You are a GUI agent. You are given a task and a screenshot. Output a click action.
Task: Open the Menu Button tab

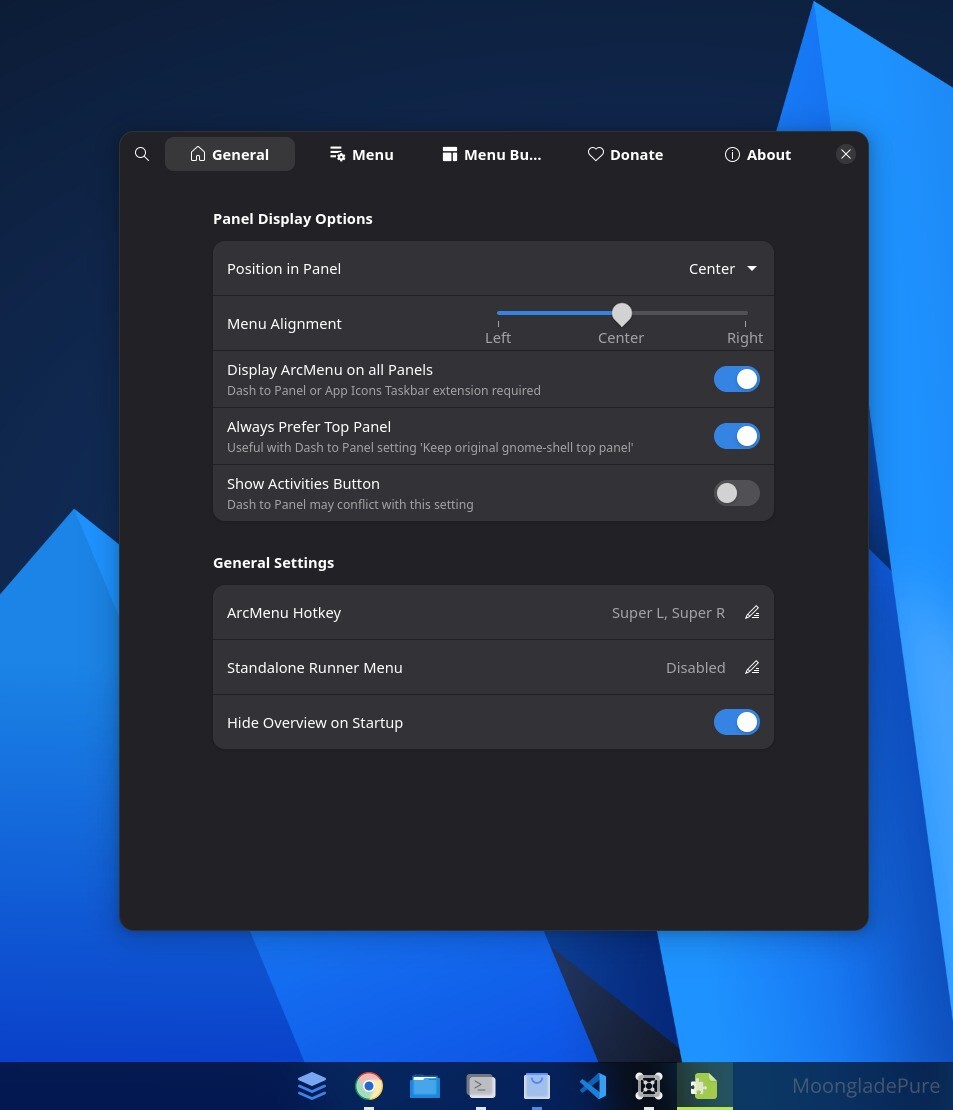point(492,154)
